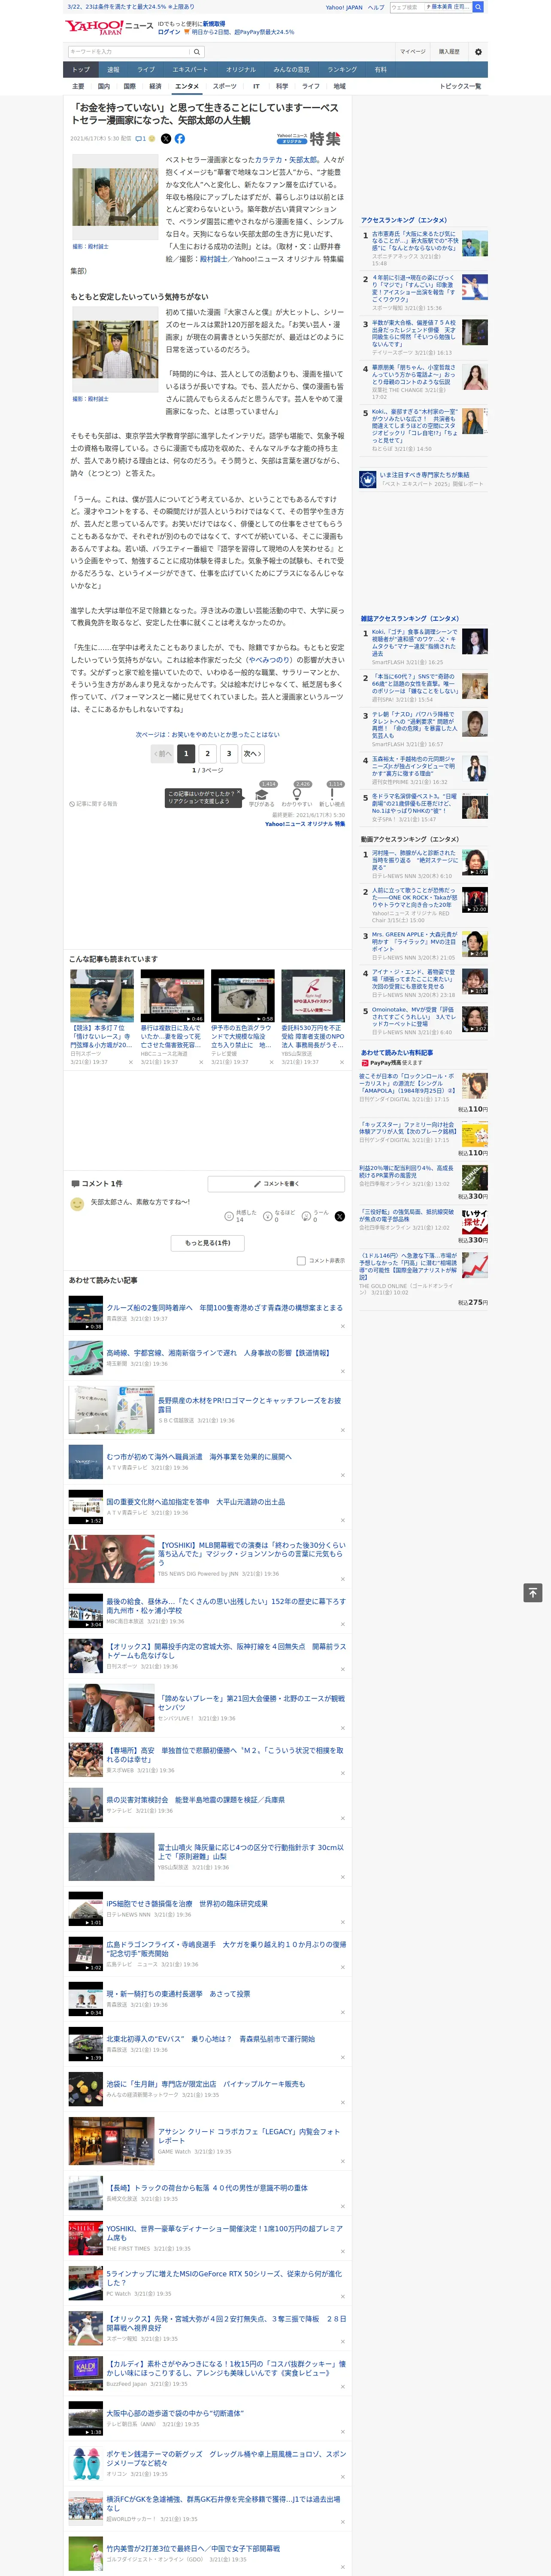Open the article's top photo of Yabe Taro
The image size is (551, 2576).
pos(114,197)
